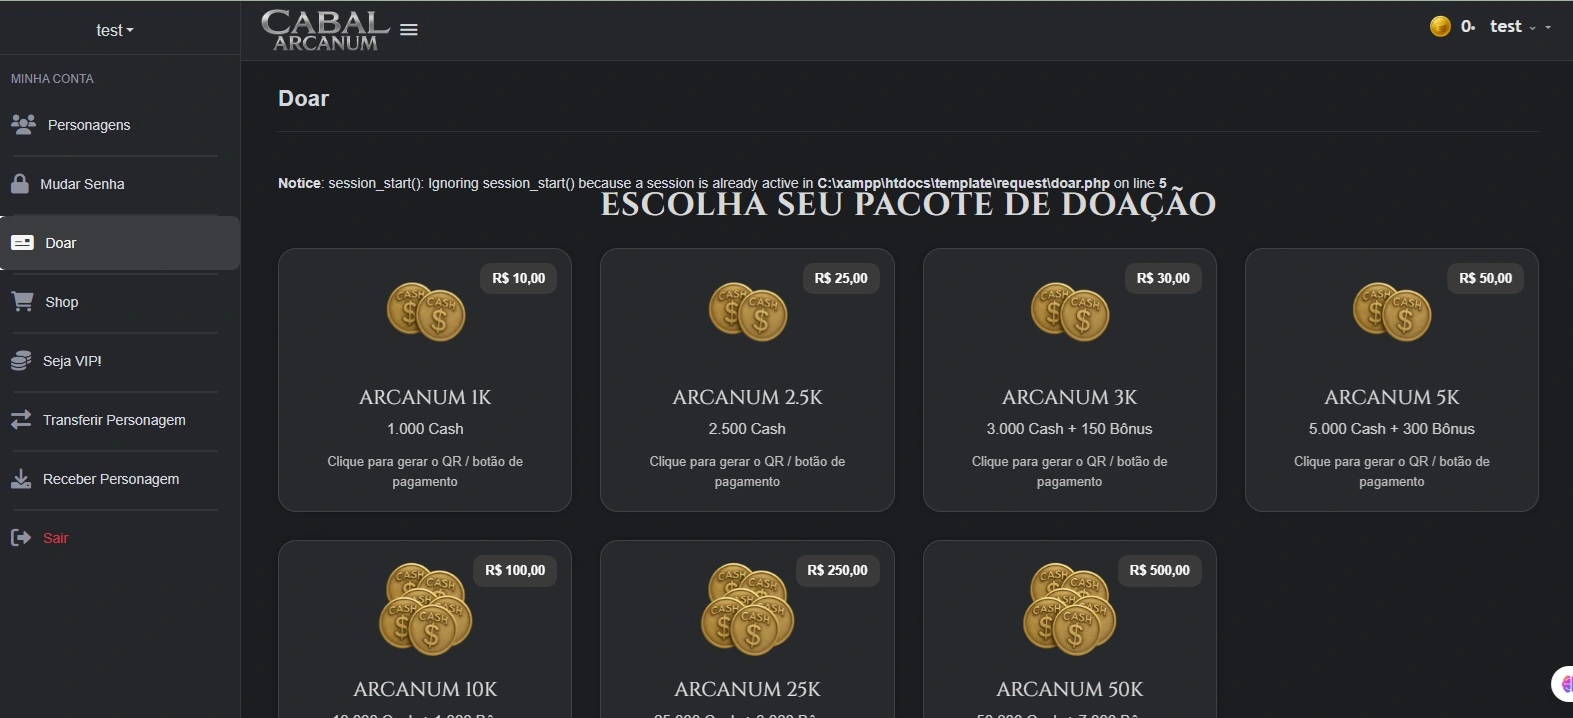Click the 3.000 Cash + 150 Bônus text
The height and width of the screenshot is (718, 1573).
click(1069, 429)
